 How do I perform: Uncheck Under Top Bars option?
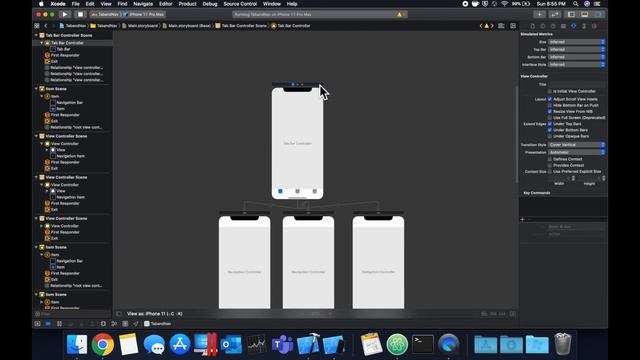[x=550, y=124]
